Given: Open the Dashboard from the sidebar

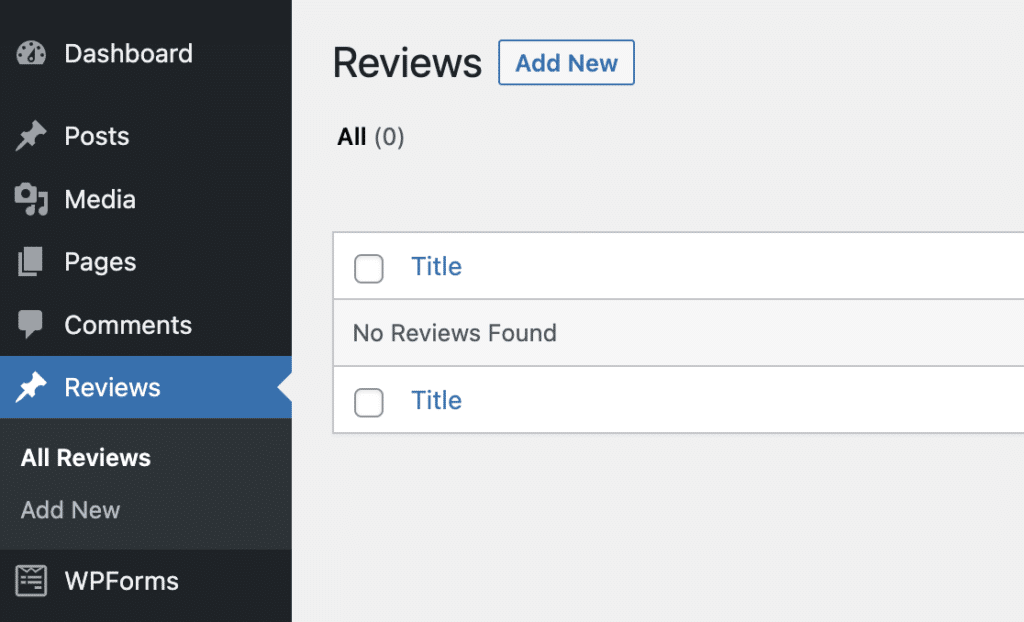Looking at the screenshot, I should click(128, 53).
